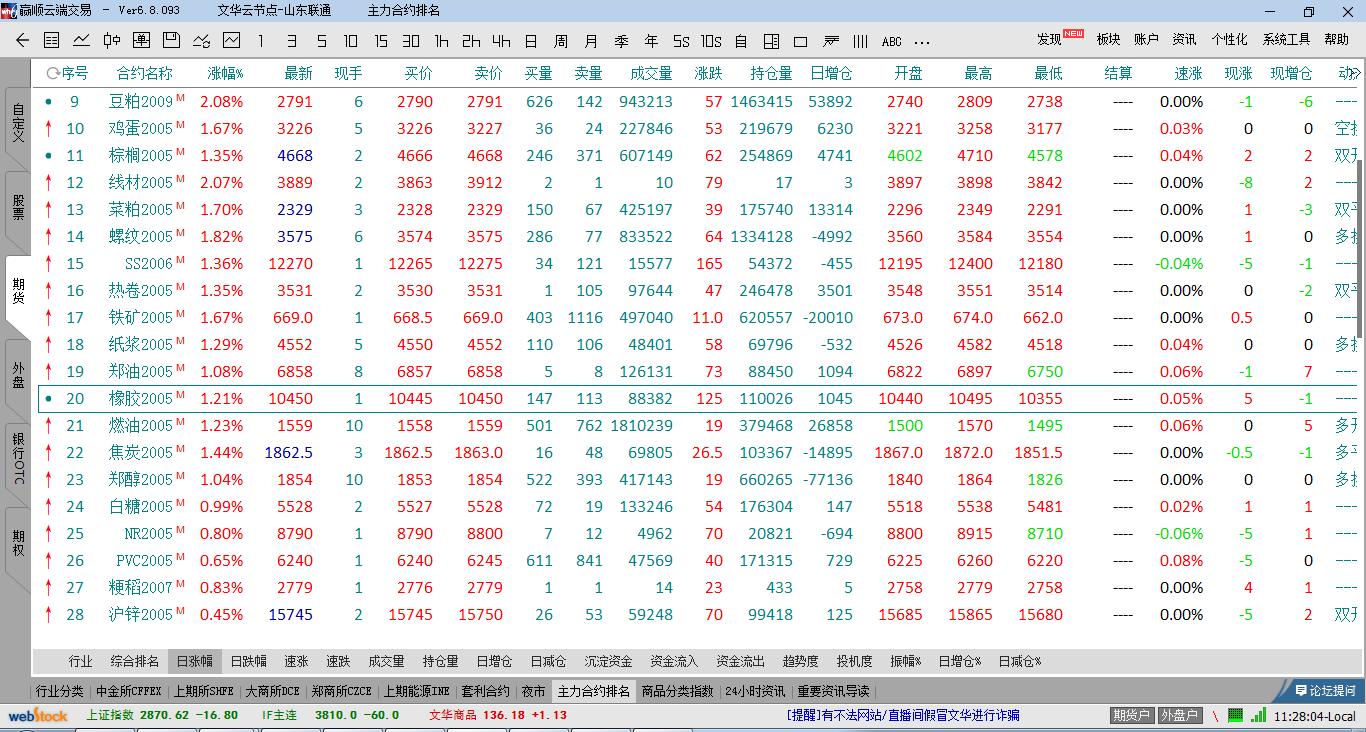
Task: Select the 30 minute period button
Action: pos(411,41)
